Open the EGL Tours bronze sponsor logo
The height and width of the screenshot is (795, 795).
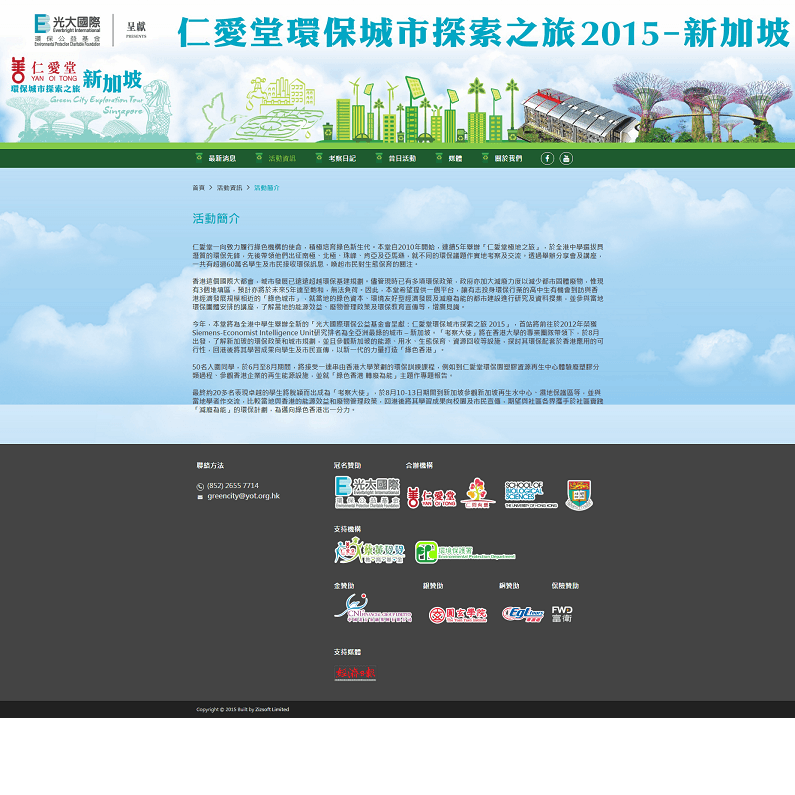[523, 614]
